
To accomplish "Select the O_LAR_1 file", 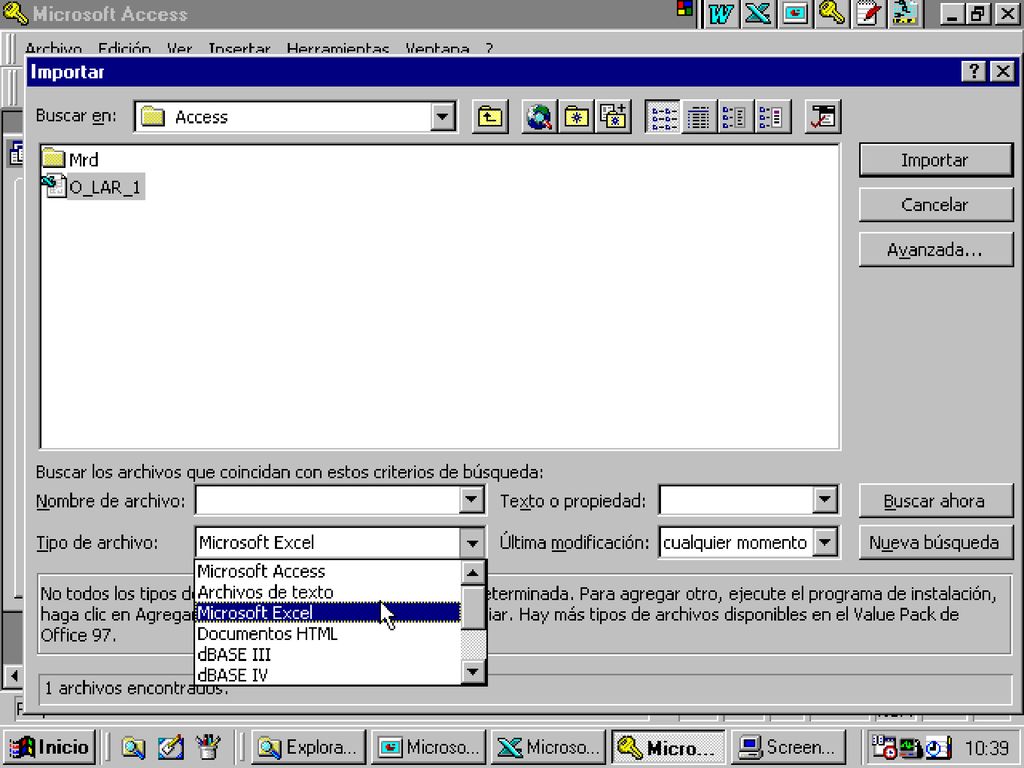I will coord(92,187).
